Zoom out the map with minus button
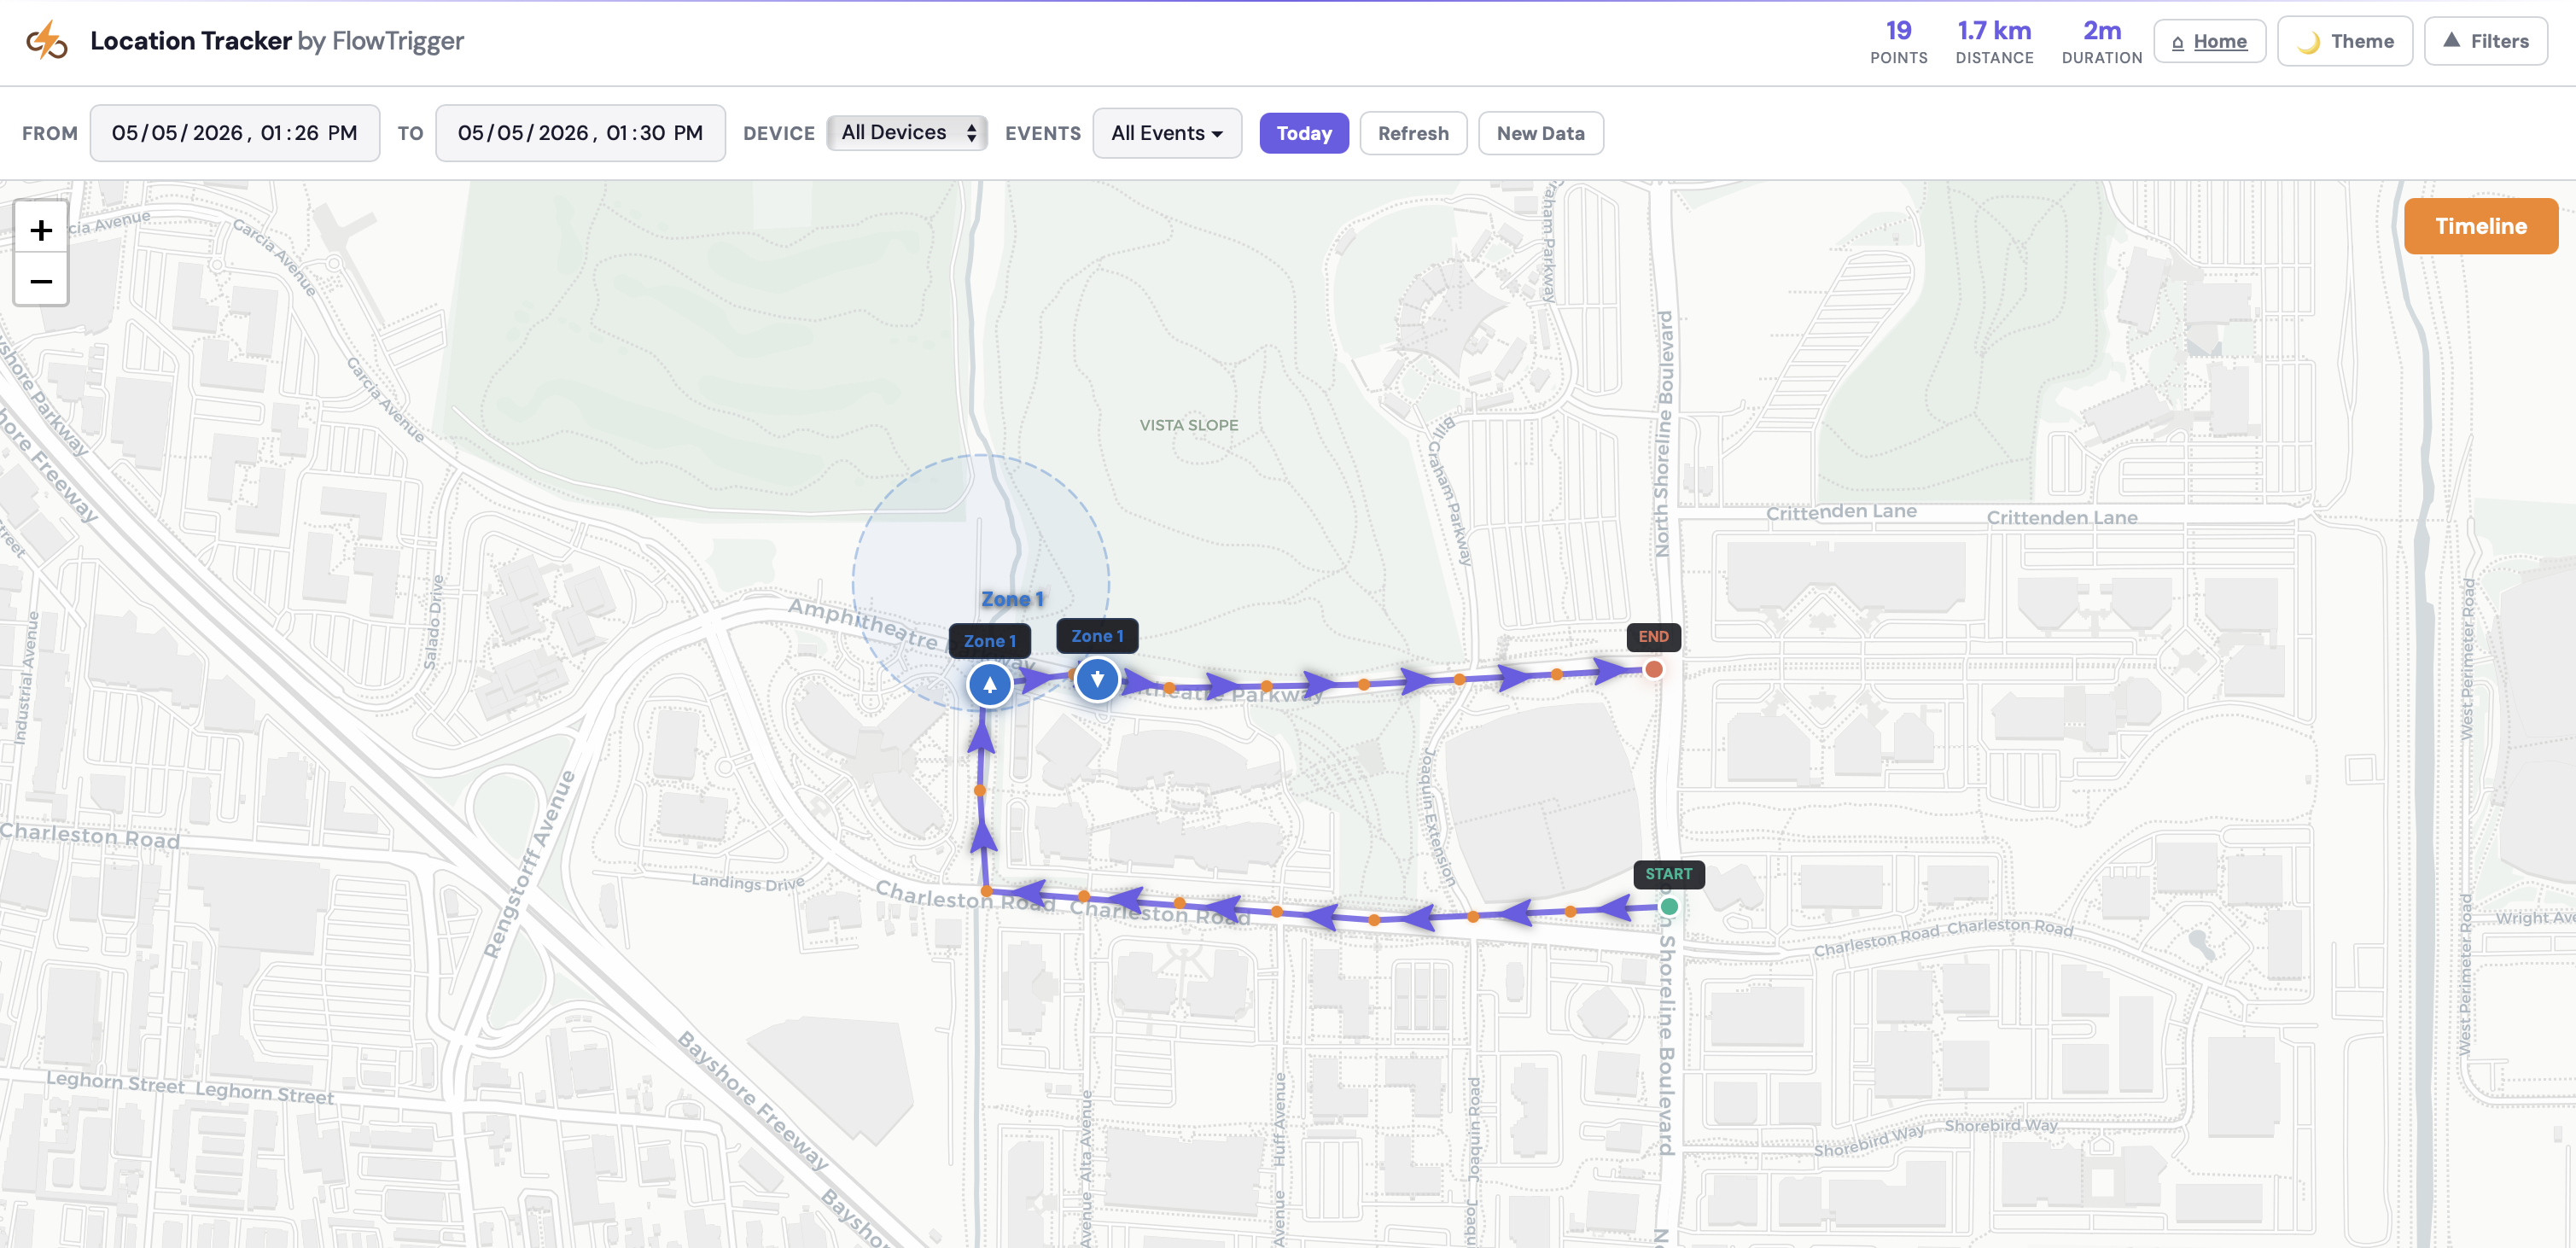This screenshot has height=1248, width=2576. [41, 281]
